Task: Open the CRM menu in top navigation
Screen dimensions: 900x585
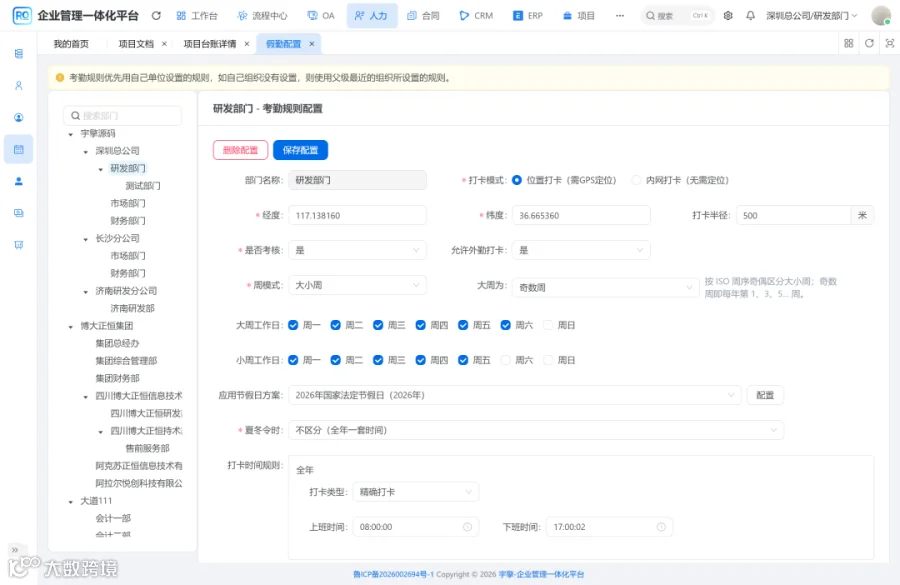Action: (476, 16)
